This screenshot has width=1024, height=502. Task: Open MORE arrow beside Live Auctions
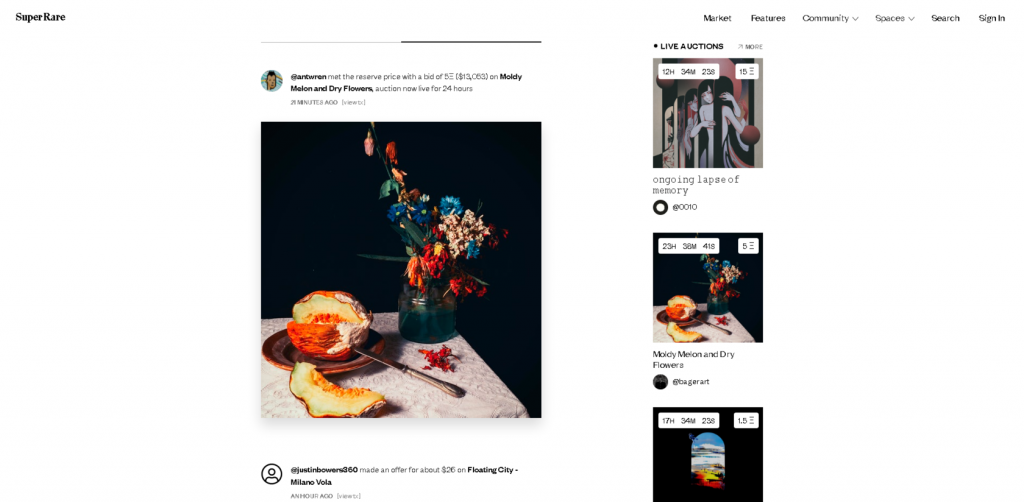(x=750, y=47)
